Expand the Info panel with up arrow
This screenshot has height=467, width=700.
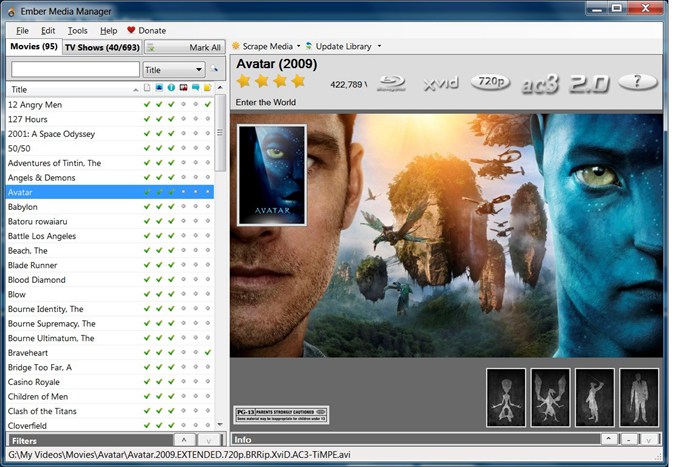[x=609, y=439]
